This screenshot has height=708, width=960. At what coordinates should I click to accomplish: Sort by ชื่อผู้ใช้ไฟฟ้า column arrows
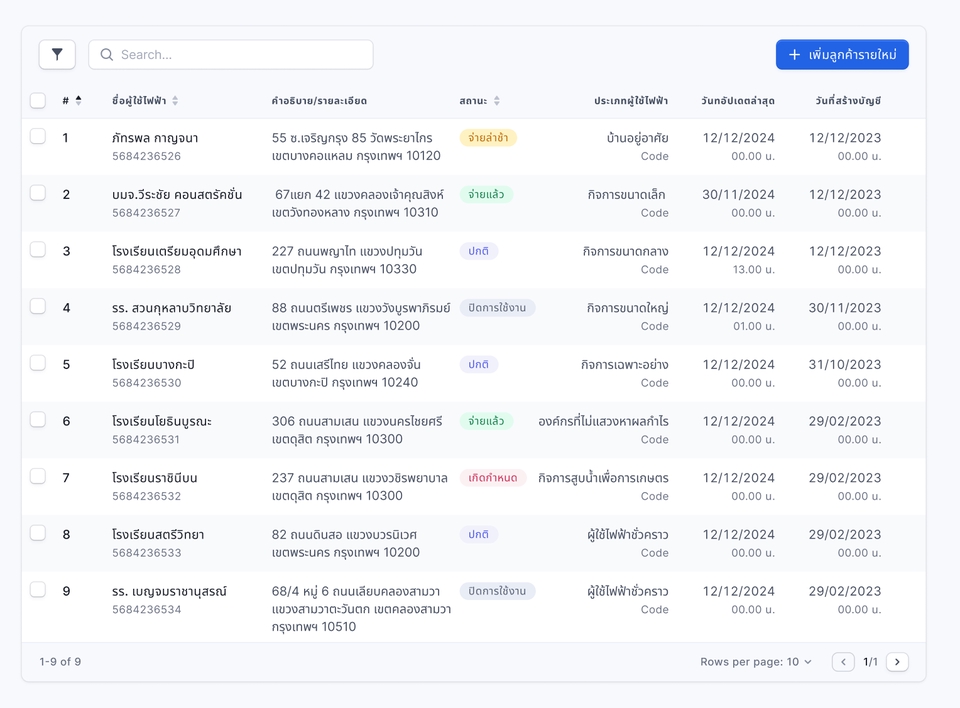coord(175,101)
